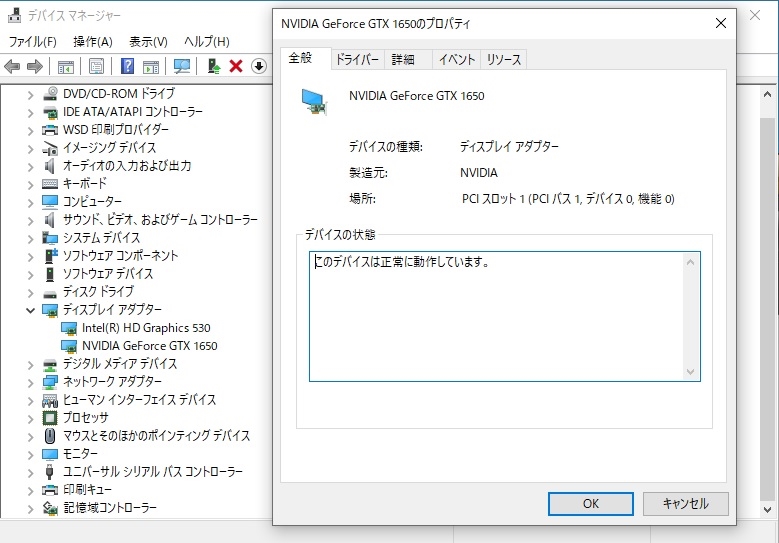Click the status box scroll-down arrow
The image size is (779, 543).
690,372
